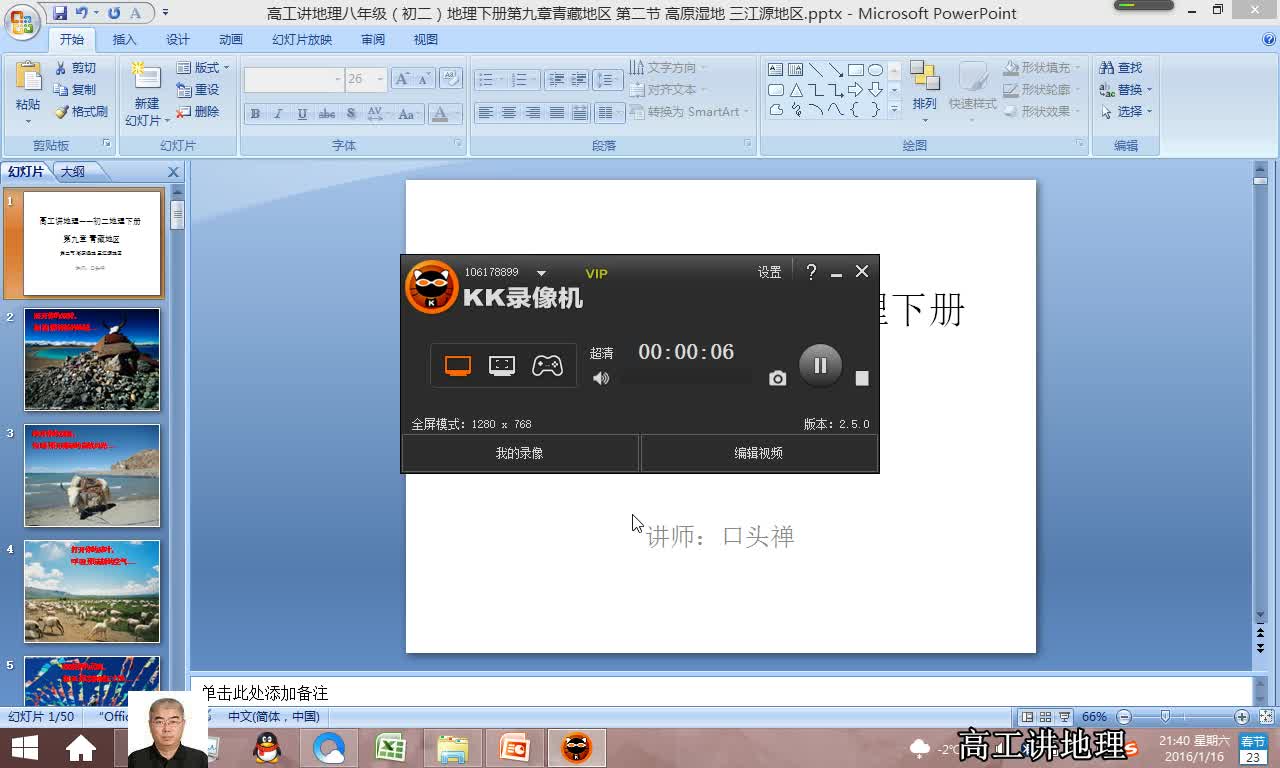
Task: Choose full screen recording mode in KK recorder
Action: tap(458, 366)
